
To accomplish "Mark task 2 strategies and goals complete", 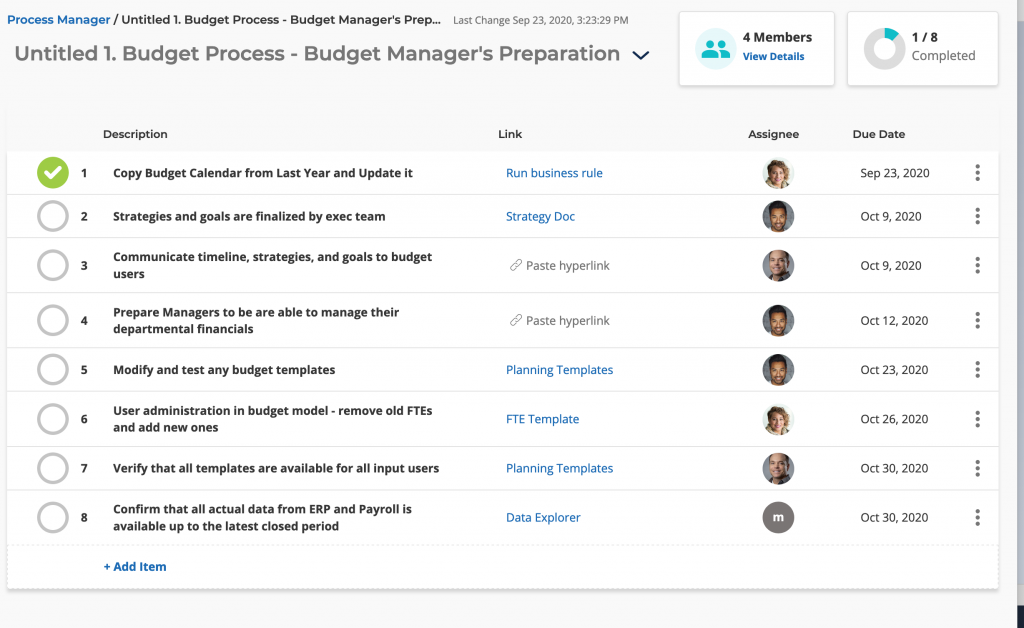I will [x=53, y=217].
